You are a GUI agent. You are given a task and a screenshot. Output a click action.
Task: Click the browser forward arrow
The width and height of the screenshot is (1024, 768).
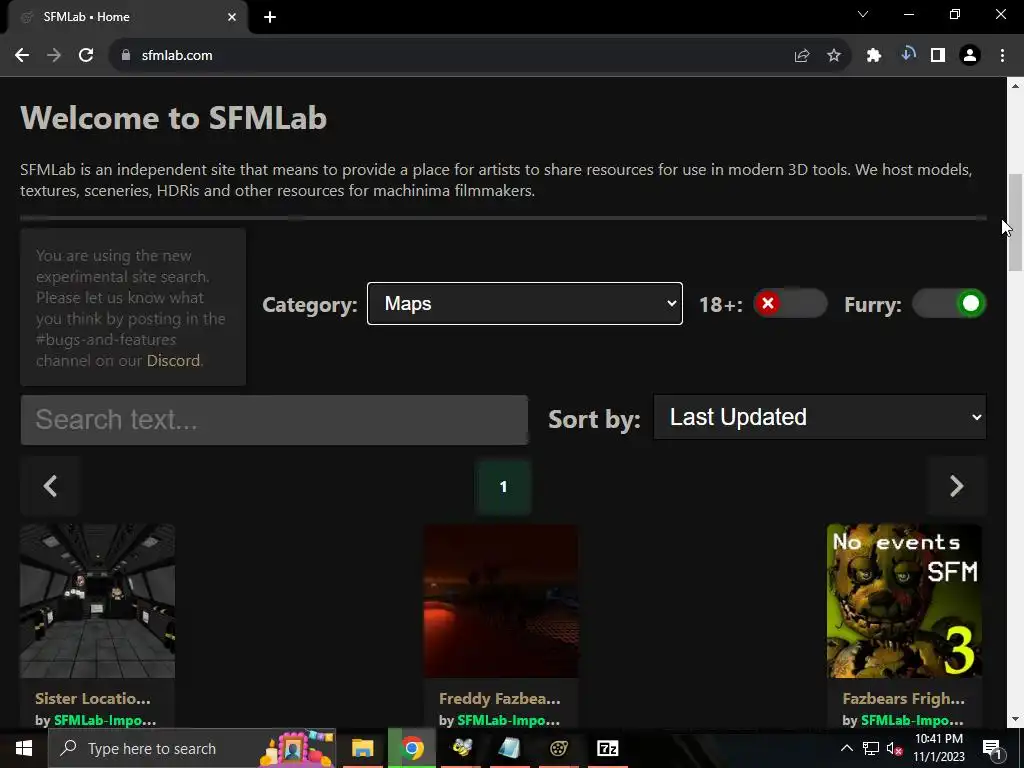pos(54,56)
